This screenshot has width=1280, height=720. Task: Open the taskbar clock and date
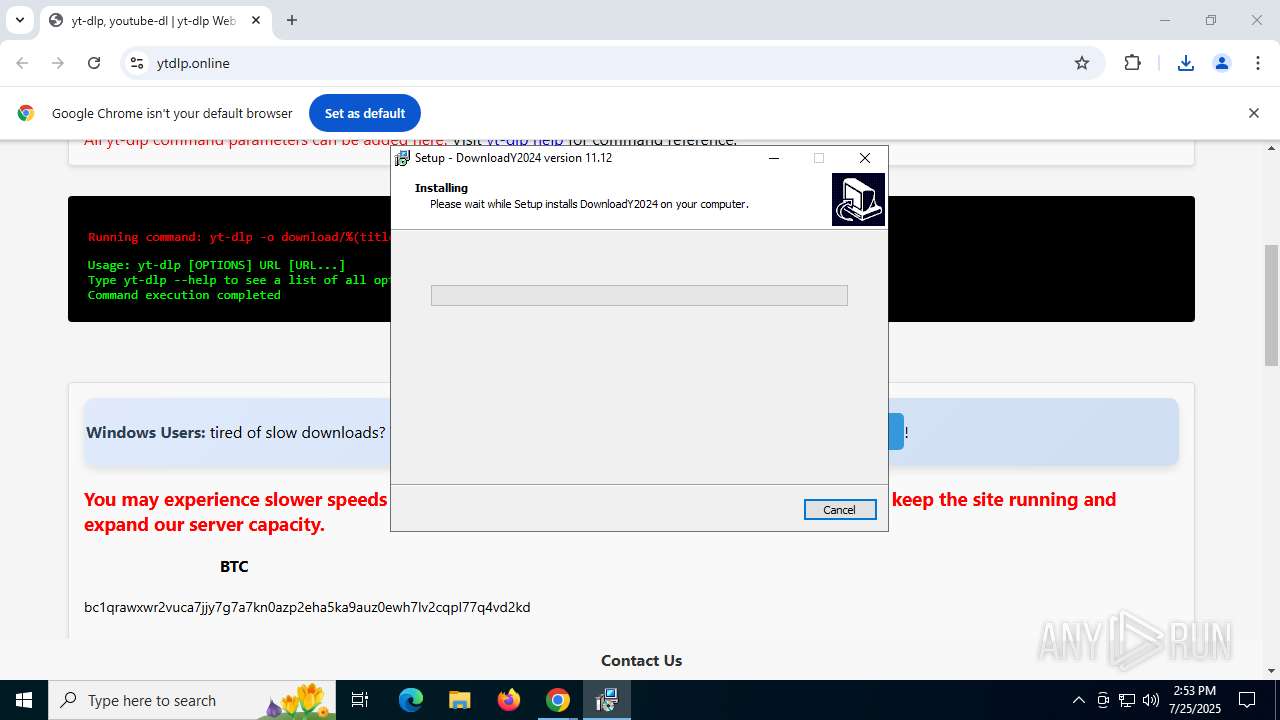click(x=1194, y=700)
